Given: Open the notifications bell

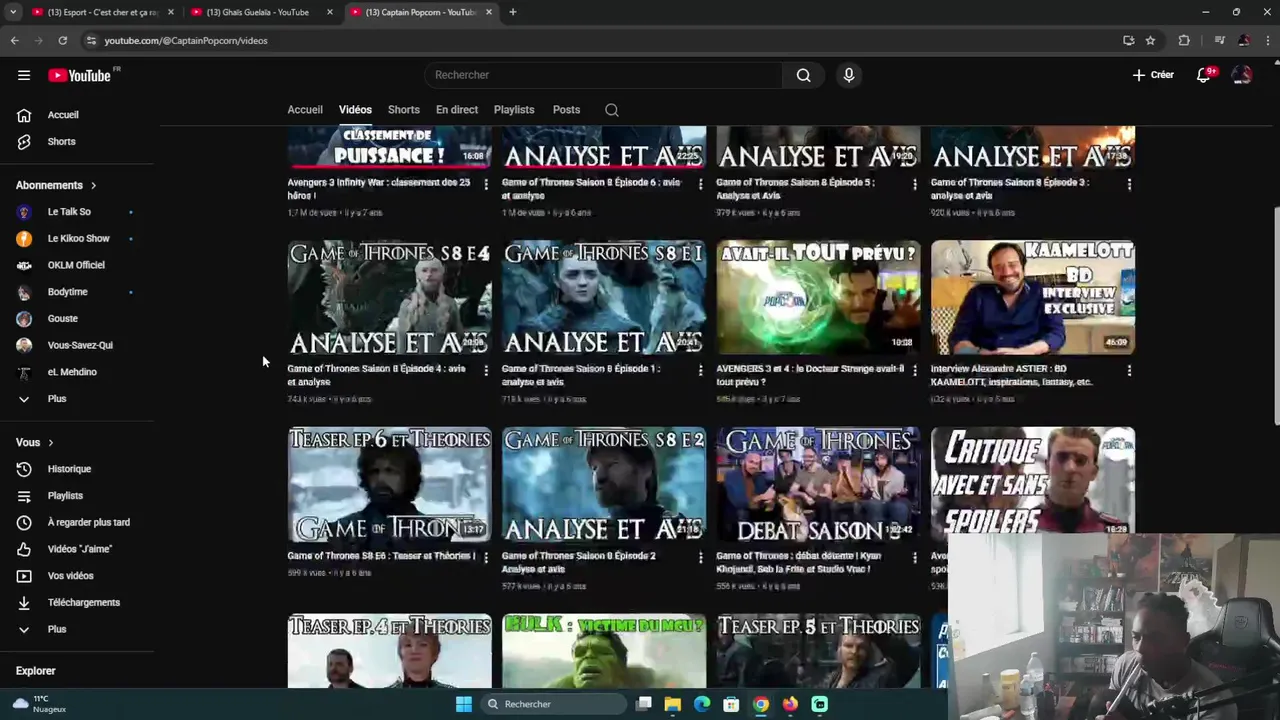Looking at the screenshot, I should (1204, 75).
